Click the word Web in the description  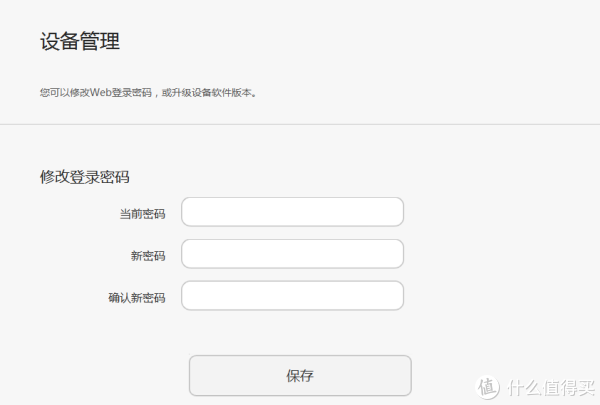pyautogui.click(x=100, y=92)
